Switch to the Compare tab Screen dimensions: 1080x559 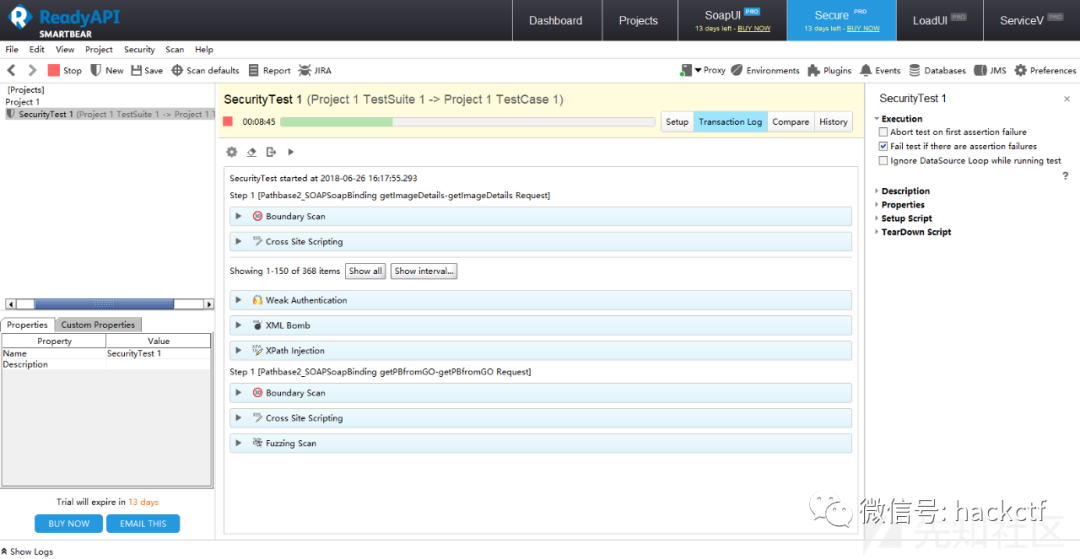(791, 122)
